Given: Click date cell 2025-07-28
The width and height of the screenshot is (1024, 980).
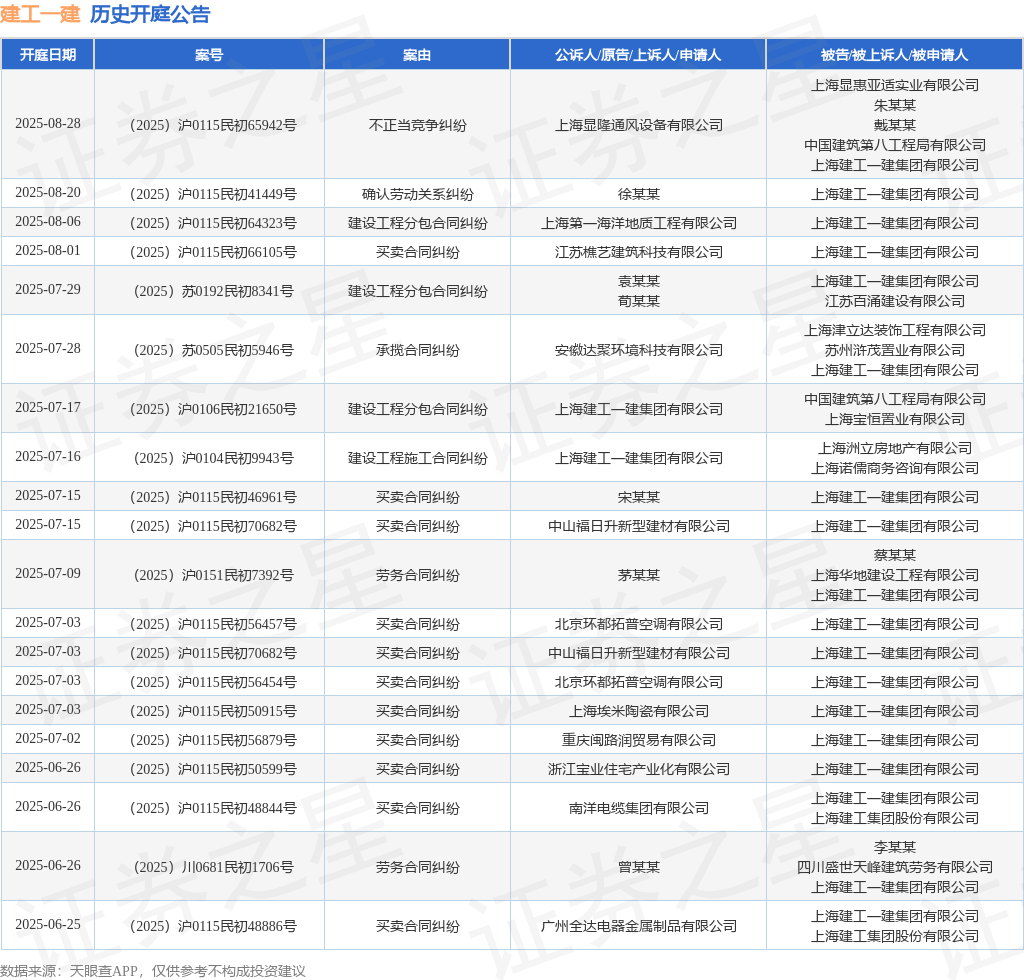Looking at the screenshot, I should click(x=48, y=349).
